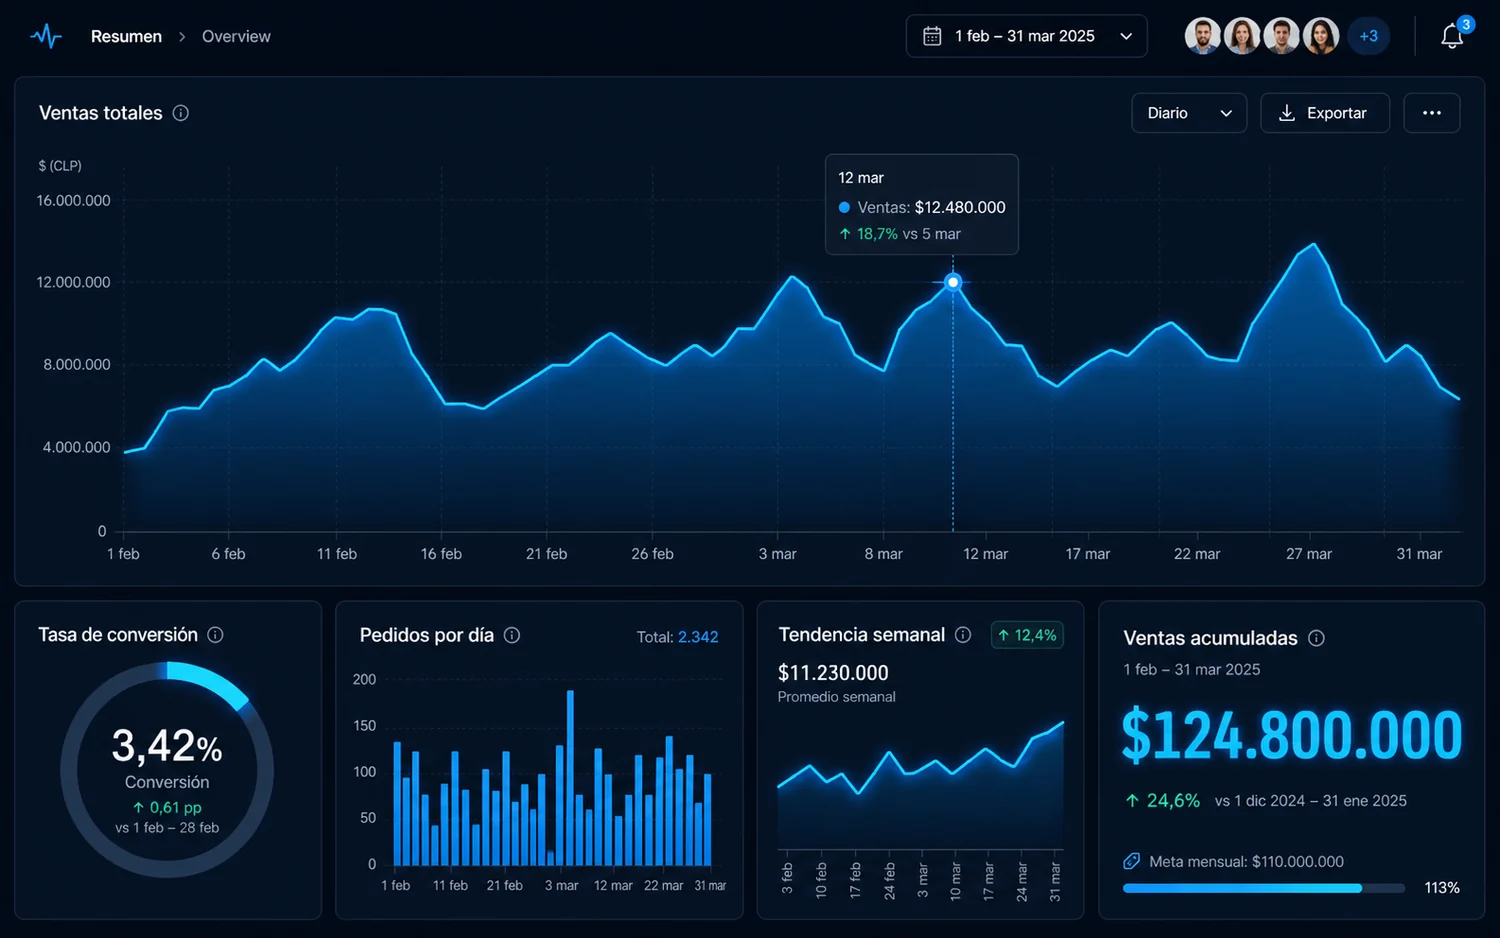
Task: Click the 3 mar label on sales chart
Action: pos(777,554)
